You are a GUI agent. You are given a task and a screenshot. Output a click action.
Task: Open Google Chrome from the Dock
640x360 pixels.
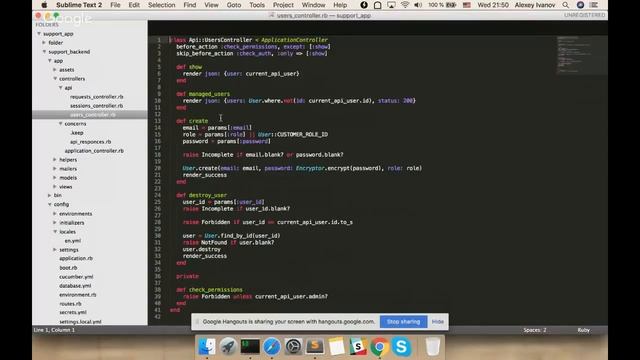(380, 347)
